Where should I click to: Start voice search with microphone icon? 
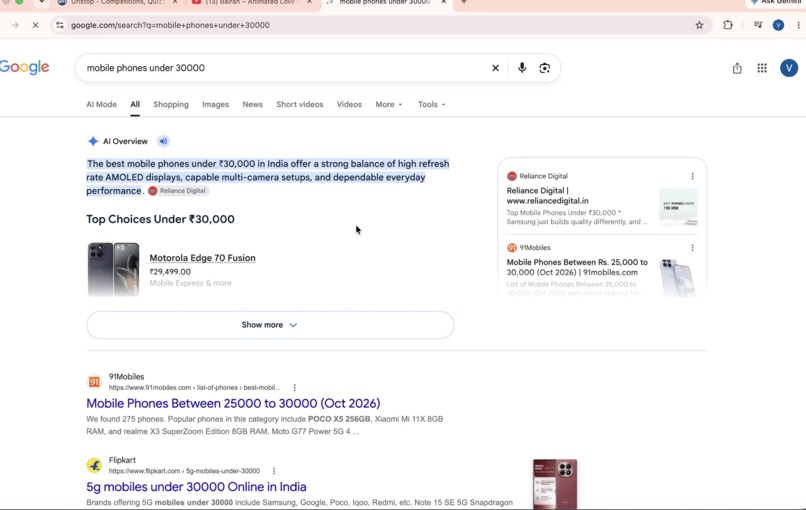(x=522, y=68)
